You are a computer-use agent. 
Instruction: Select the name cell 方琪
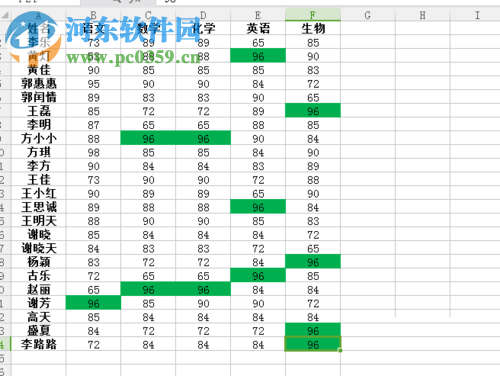pyautogui.click(x=39, y=152)
